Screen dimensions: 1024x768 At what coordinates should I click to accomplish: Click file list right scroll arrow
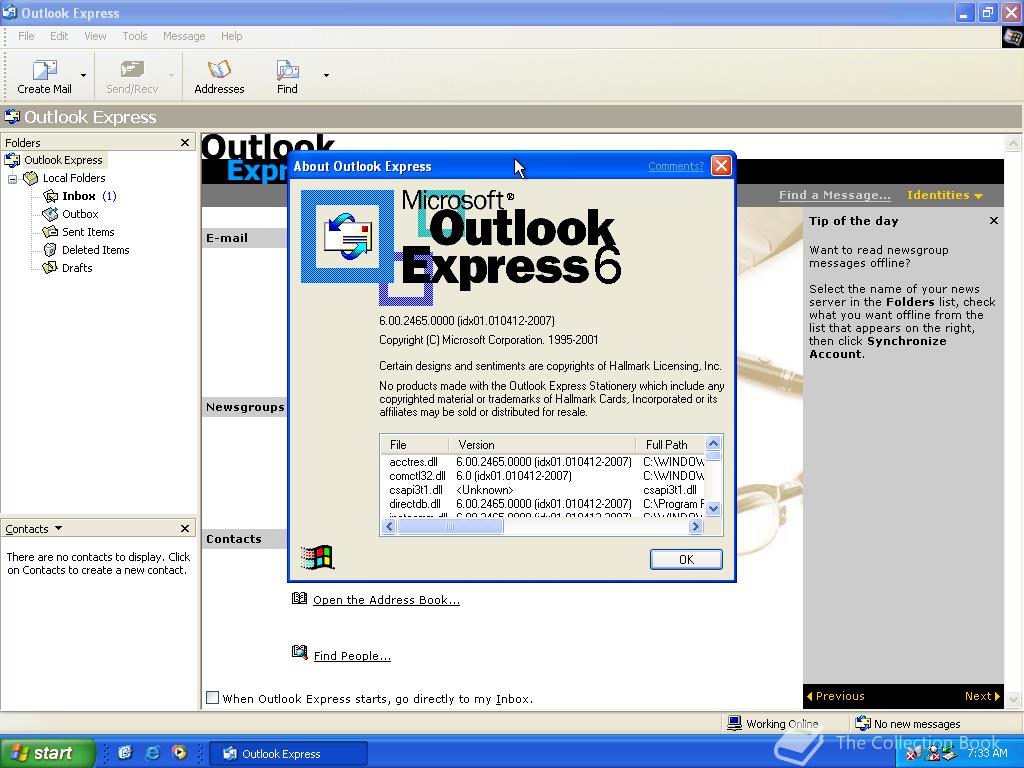coord(696,526)
